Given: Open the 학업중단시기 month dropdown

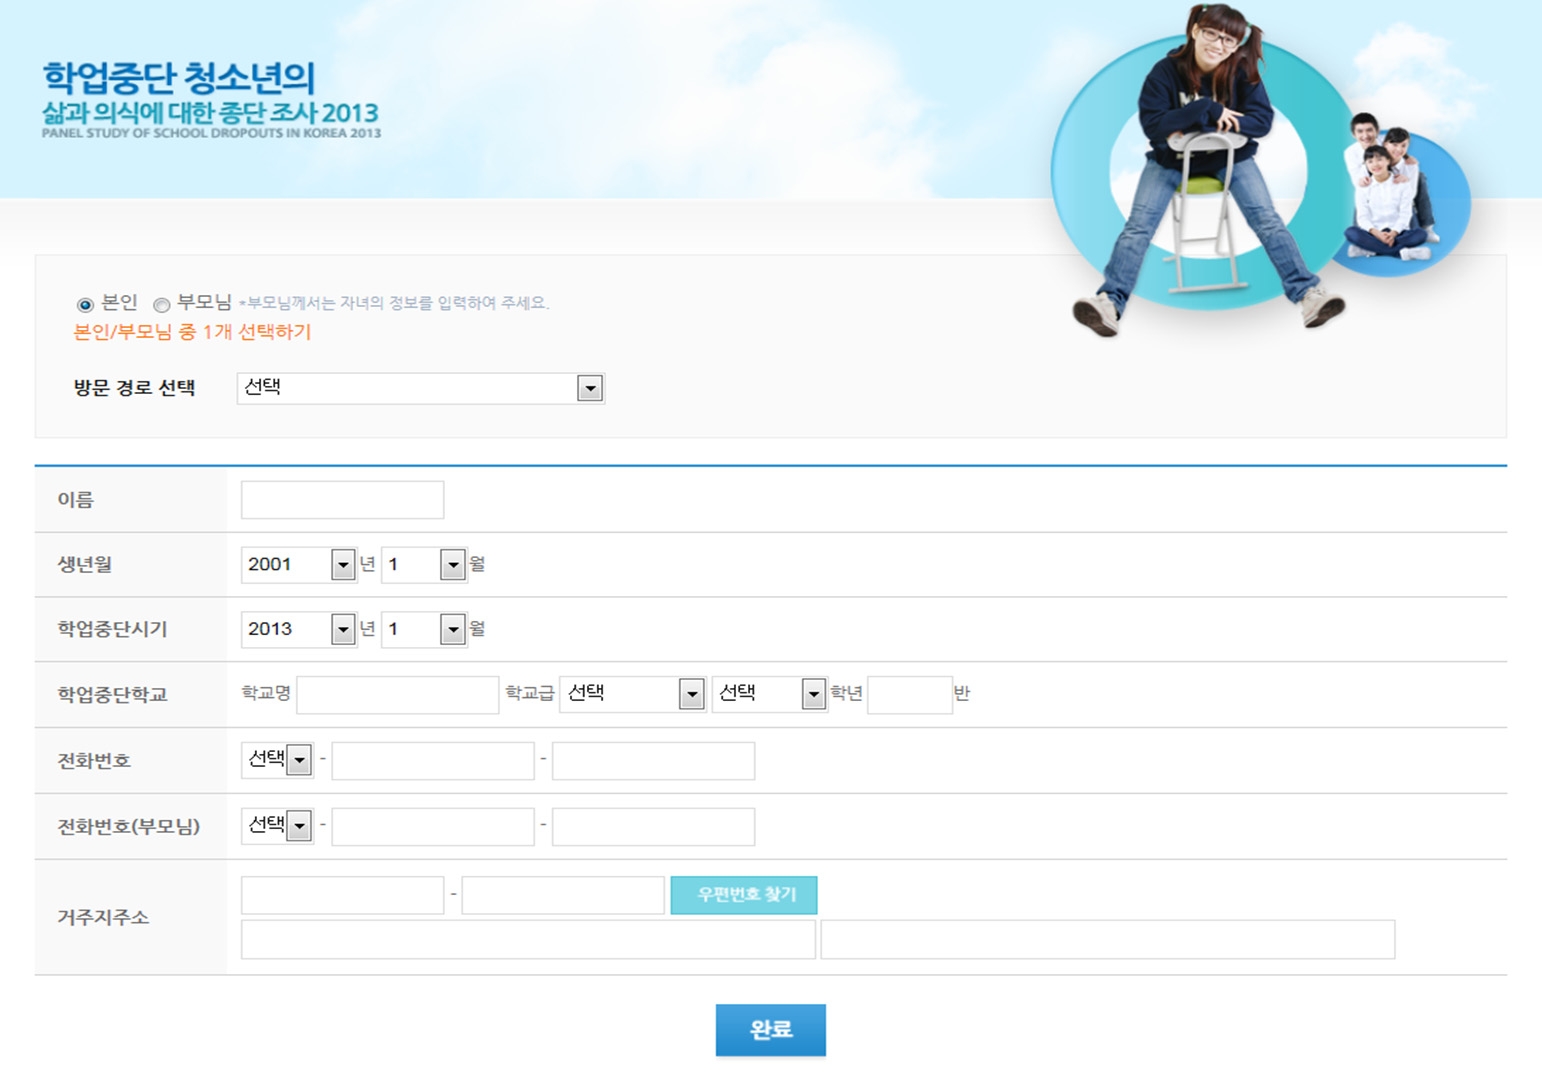Looking at the screenshot, I should click(424, 629).
